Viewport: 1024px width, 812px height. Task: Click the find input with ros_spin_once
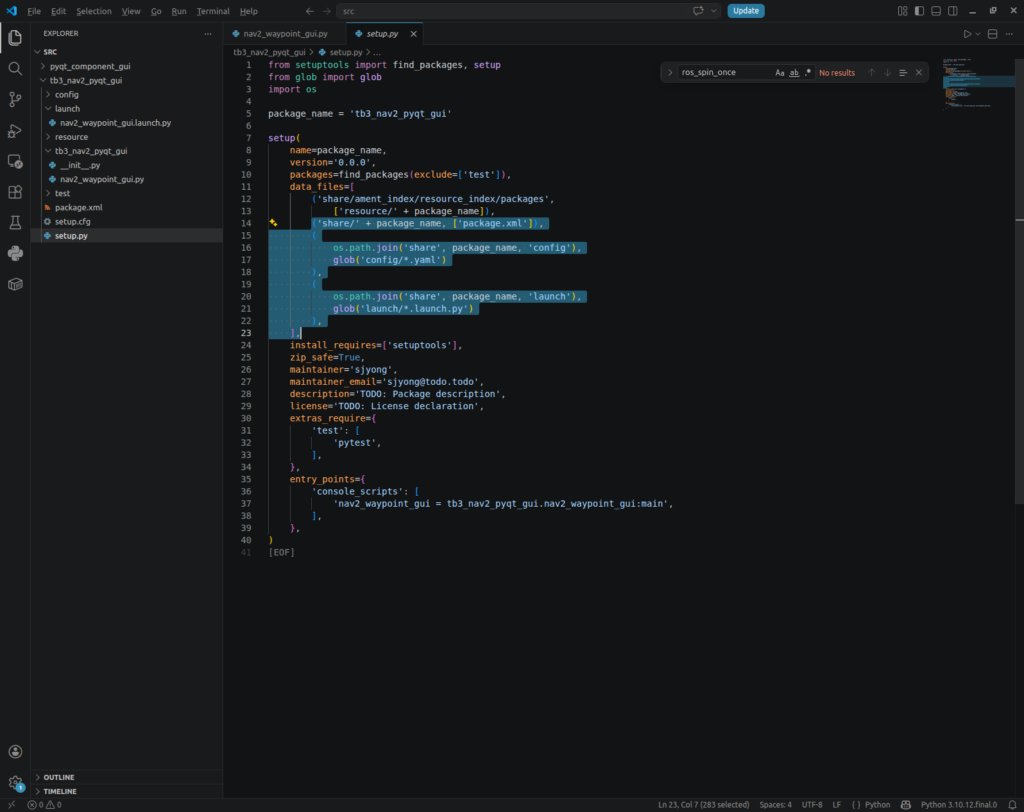[724, 73]
